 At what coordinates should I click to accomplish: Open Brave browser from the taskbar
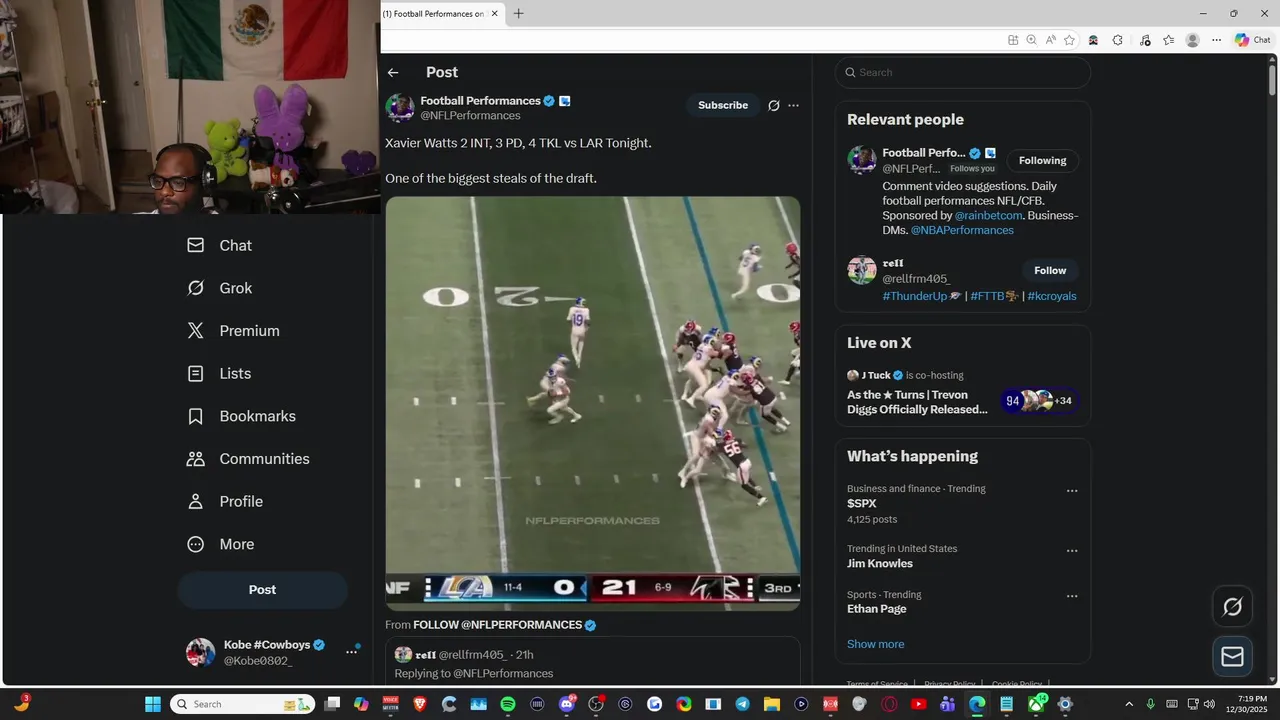(x=419, y=704)
